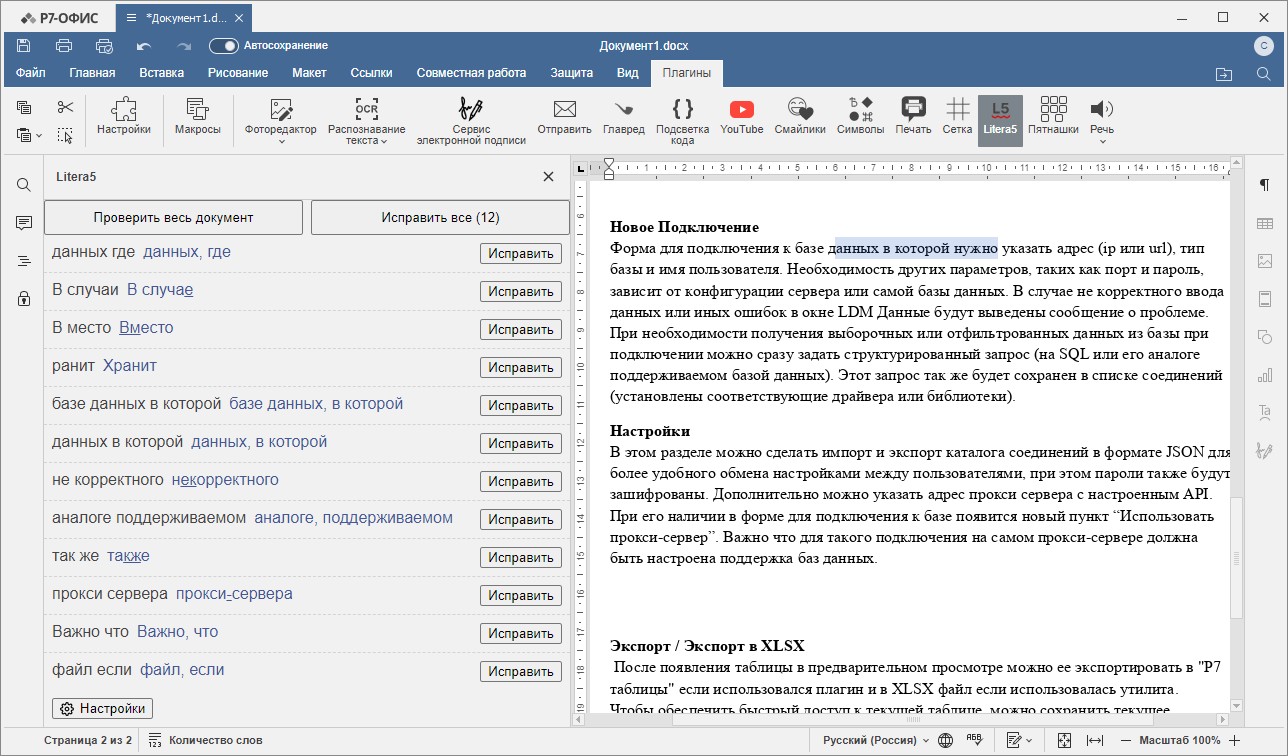Click the Fix all (12) button
The height and width of the screenshot is (756, 1288).
(x=440, y=217)
